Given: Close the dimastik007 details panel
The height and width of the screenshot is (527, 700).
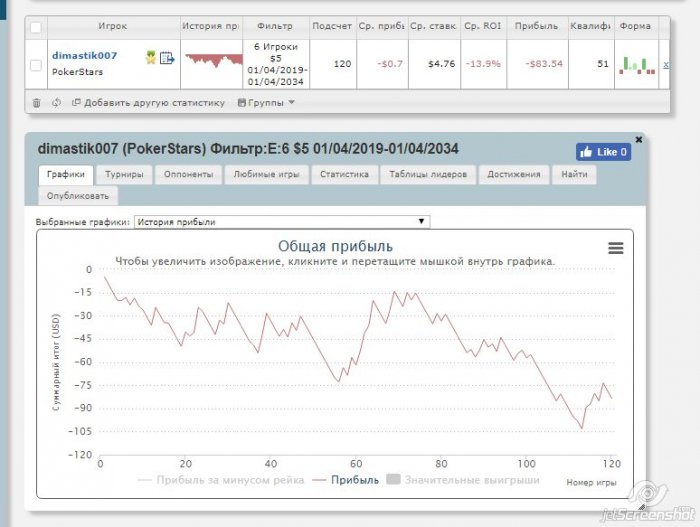Looking at the screenshot, I should click(x=639, y=139).
